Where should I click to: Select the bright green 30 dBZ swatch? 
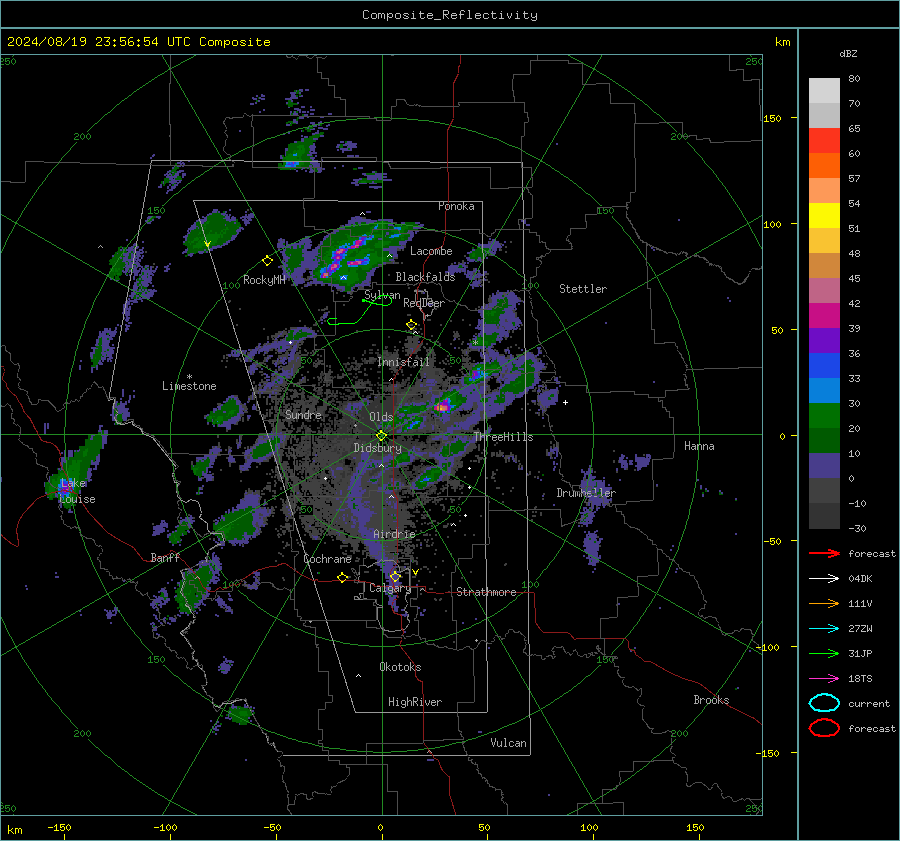click(x=824, y=415)
